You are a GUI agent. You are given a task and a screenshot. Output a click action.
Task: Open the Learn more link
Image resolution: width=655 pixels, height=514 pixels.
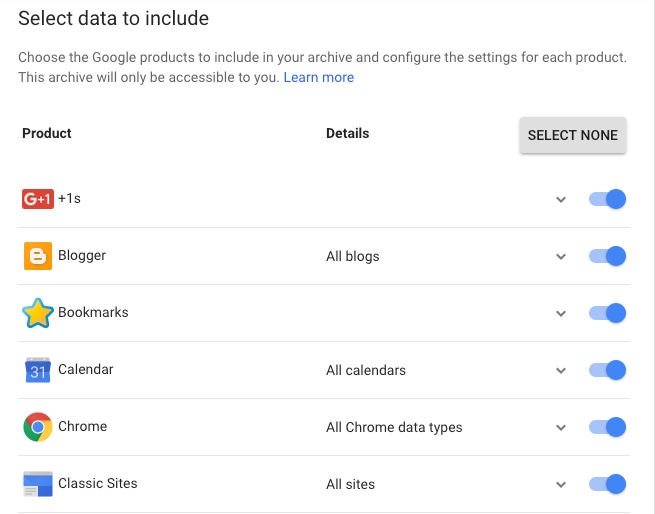coord(319,77)
